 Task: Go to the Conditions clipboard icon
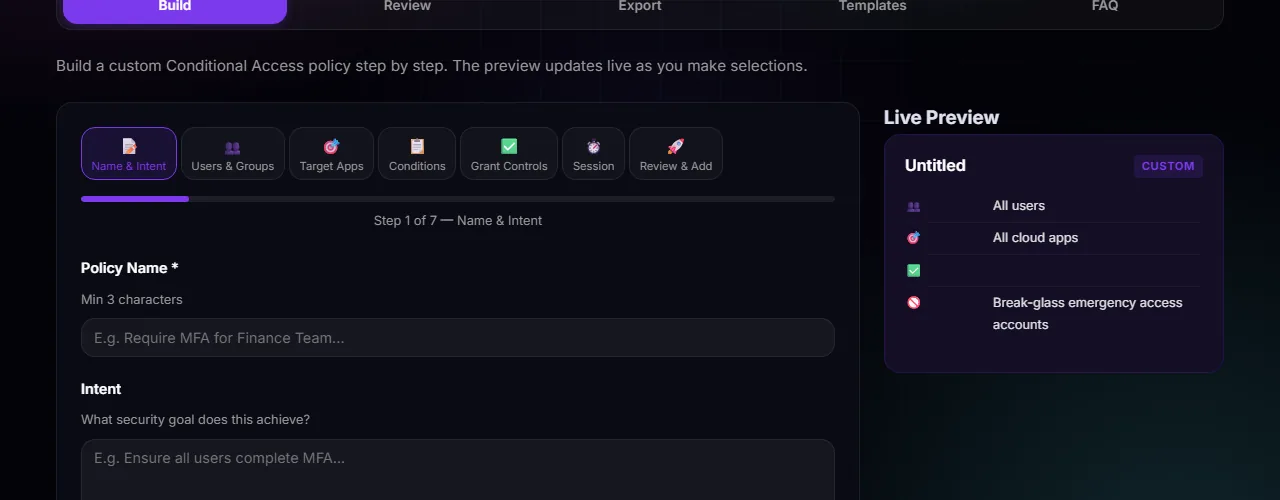pos(417,146)
